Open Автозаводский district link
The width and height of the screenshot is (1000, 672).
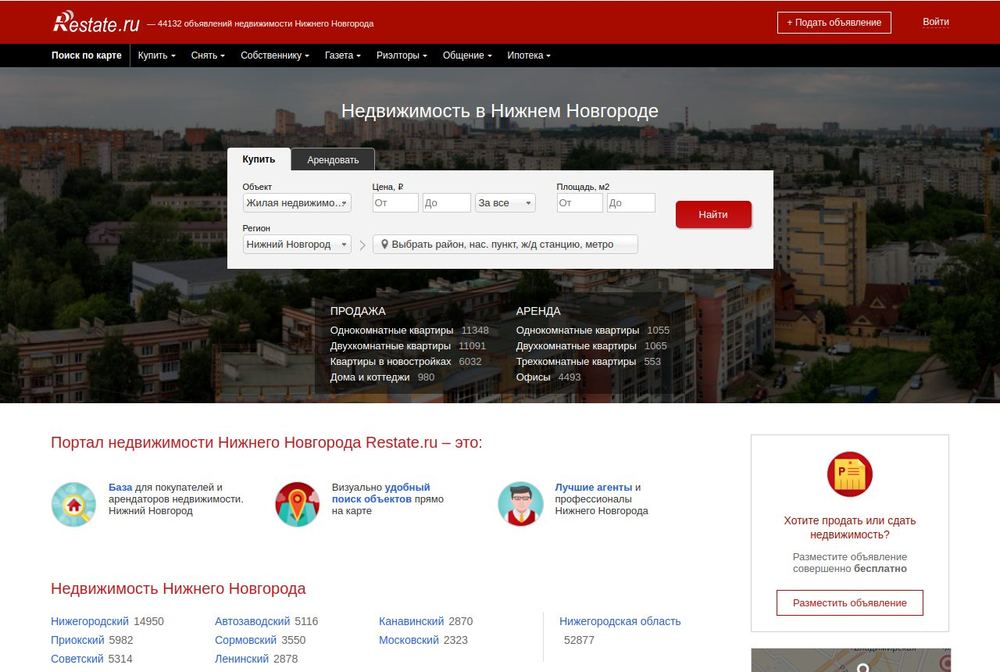pyautogui.click(x=252, y=621)
